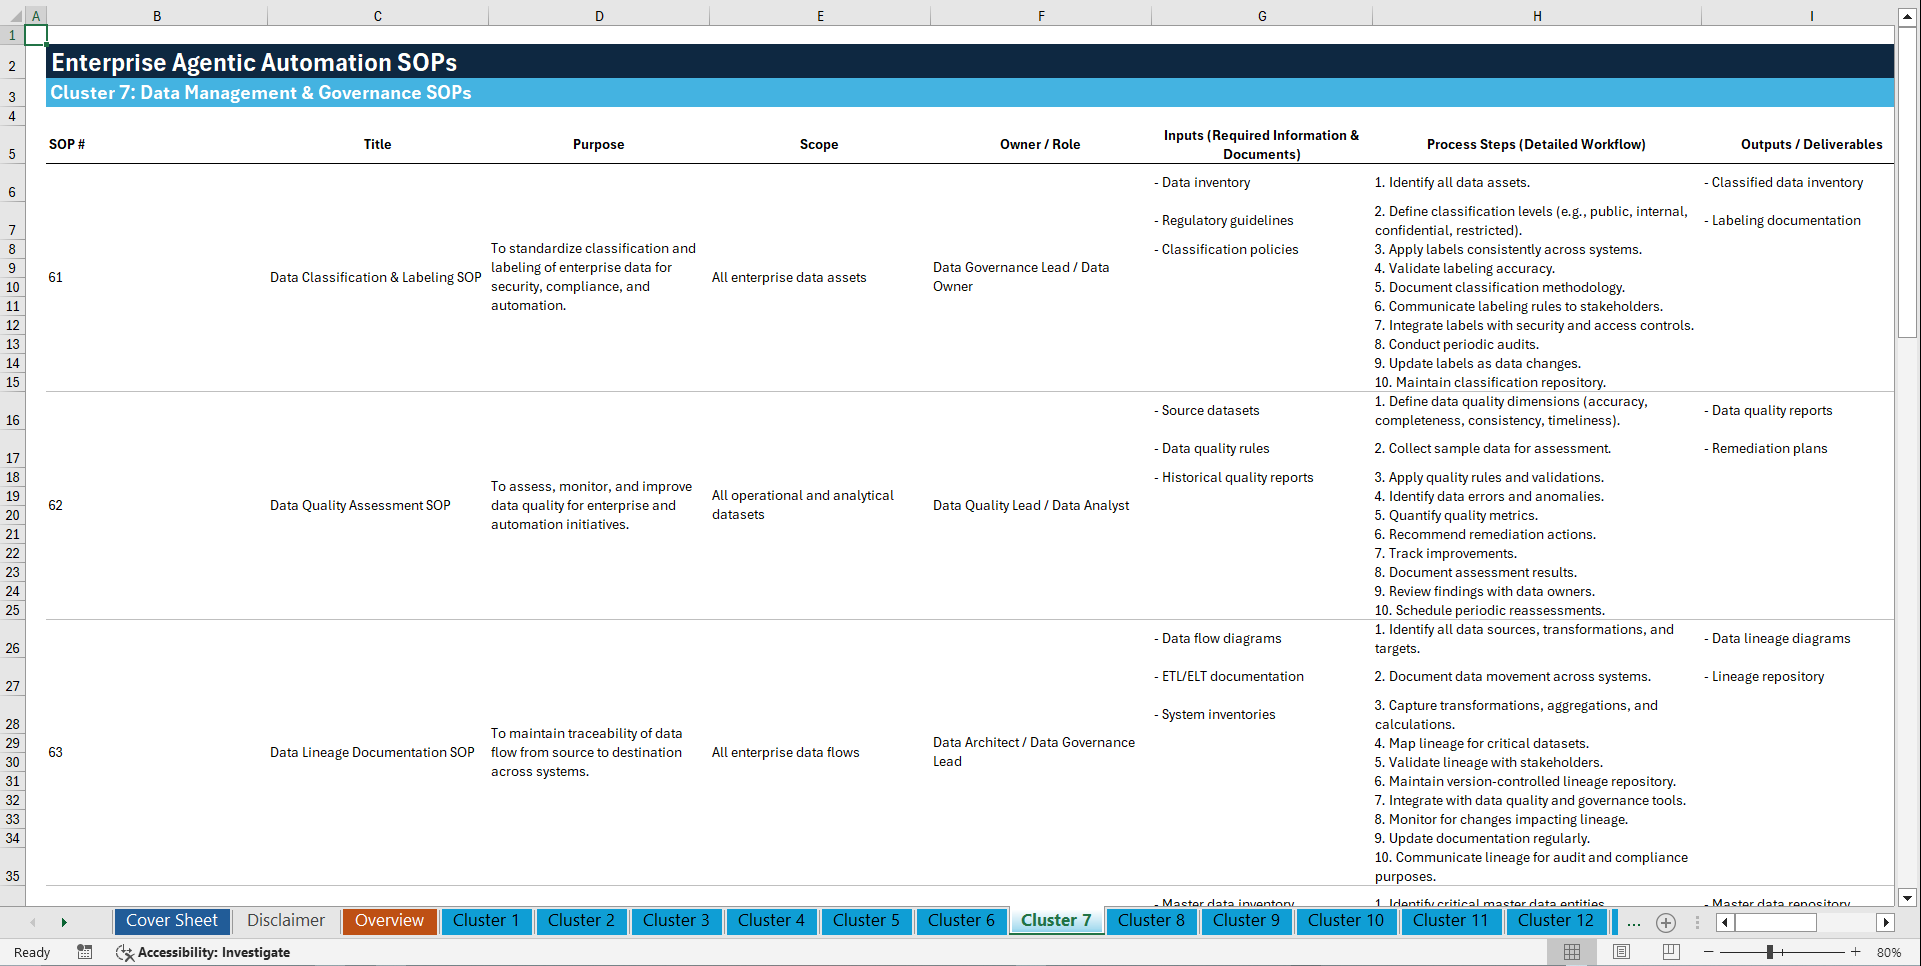Add a new worksheet with the plus icon
This screenshot has height=966, width=1921.
1665,923
